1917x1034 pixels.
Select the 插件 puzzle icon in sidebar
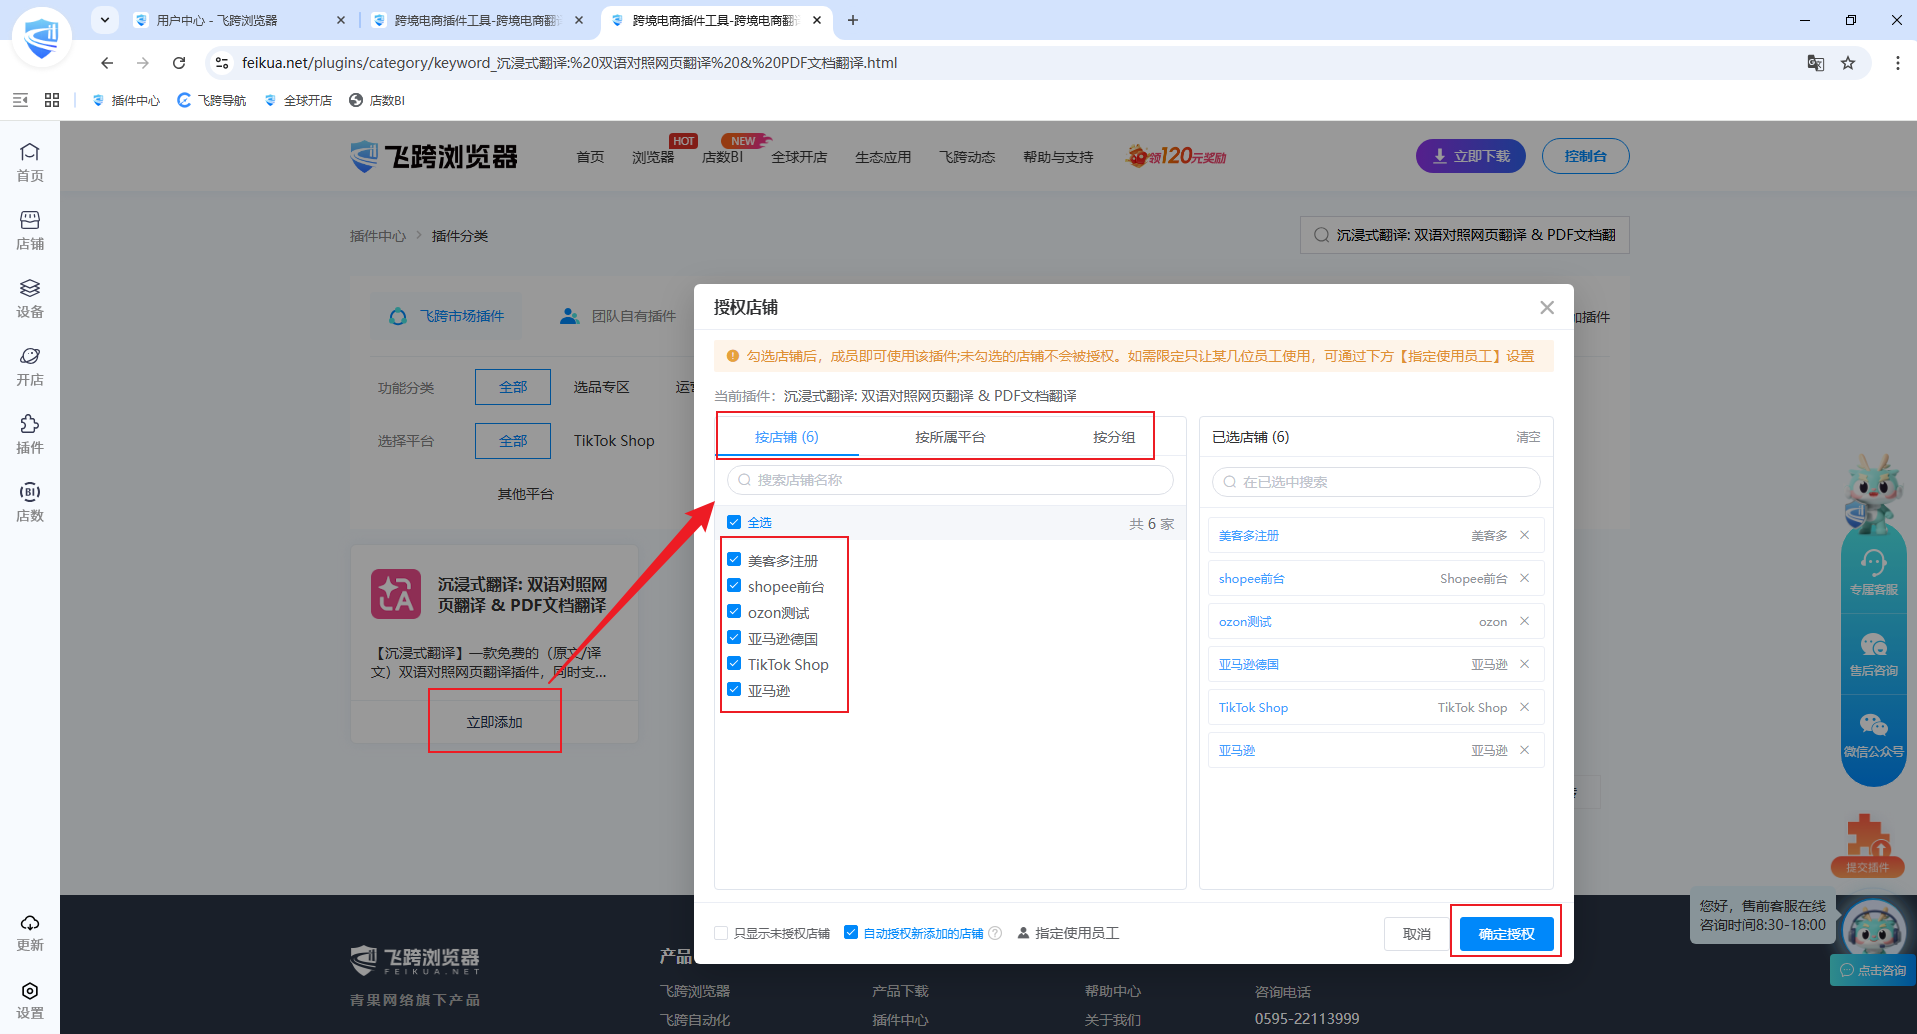pos(30,434)
